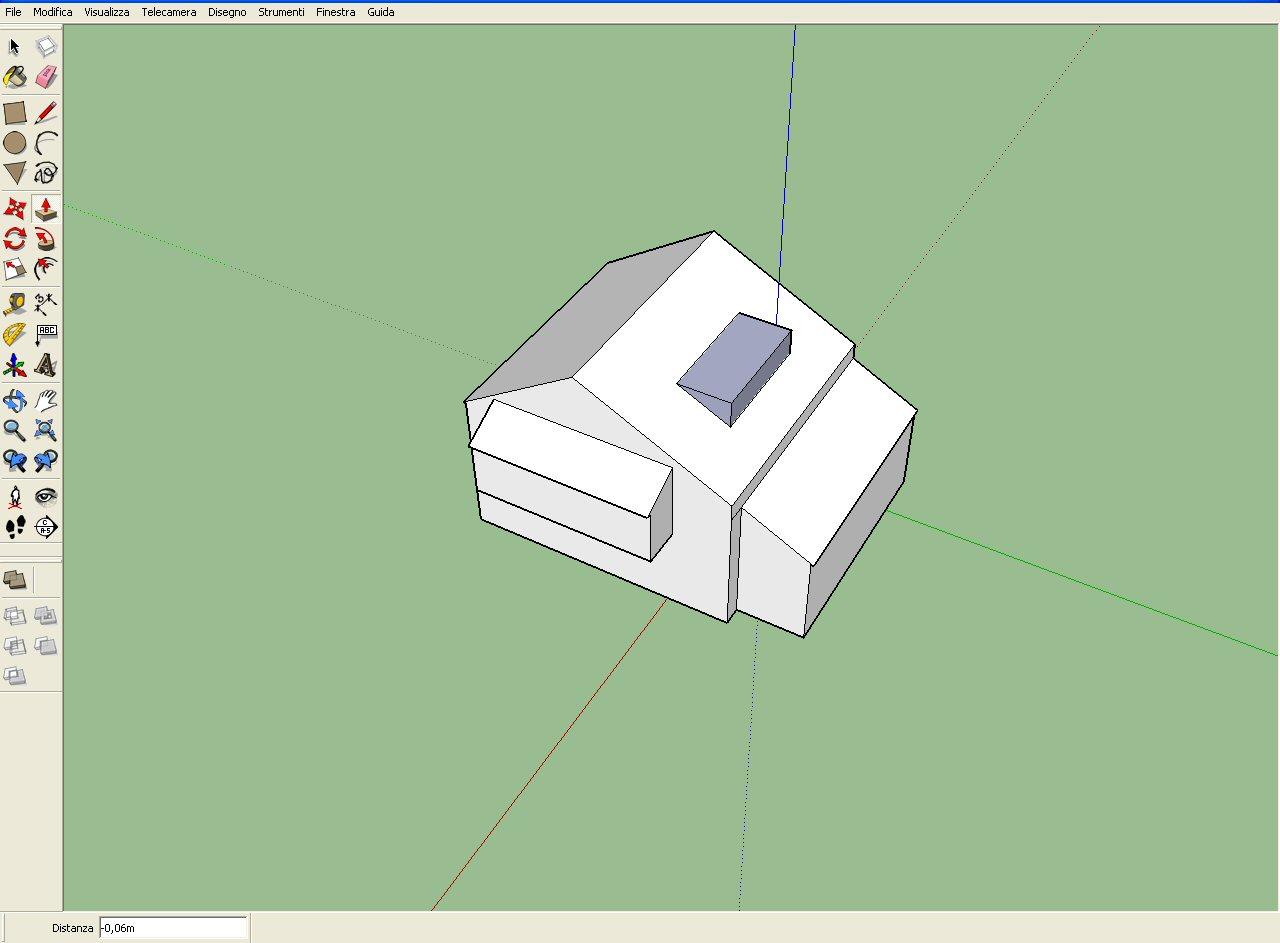Open the Visualizza menu
1280x943 pixels.
[x=107, y=12]
